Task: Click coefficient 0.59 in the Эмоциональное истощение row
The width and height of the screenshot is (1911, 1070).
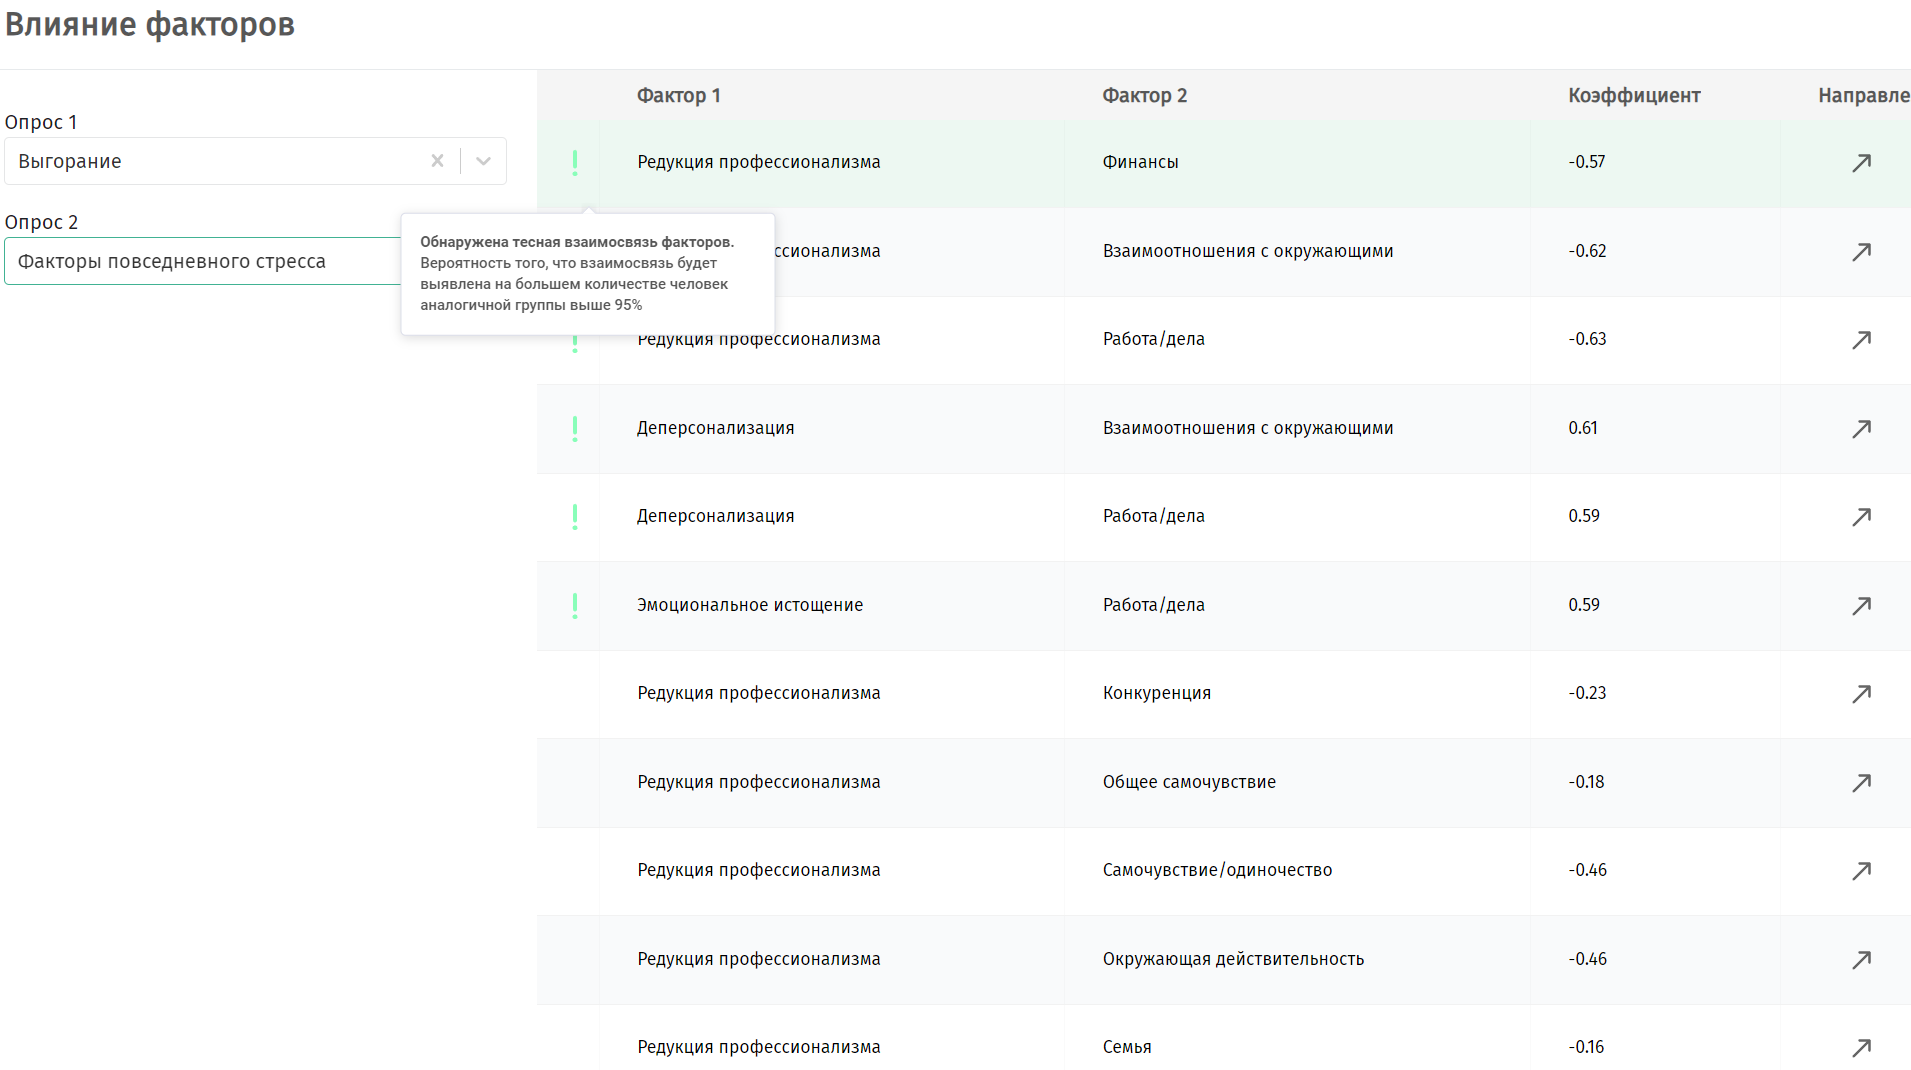Action: [x=1584, y=605]
